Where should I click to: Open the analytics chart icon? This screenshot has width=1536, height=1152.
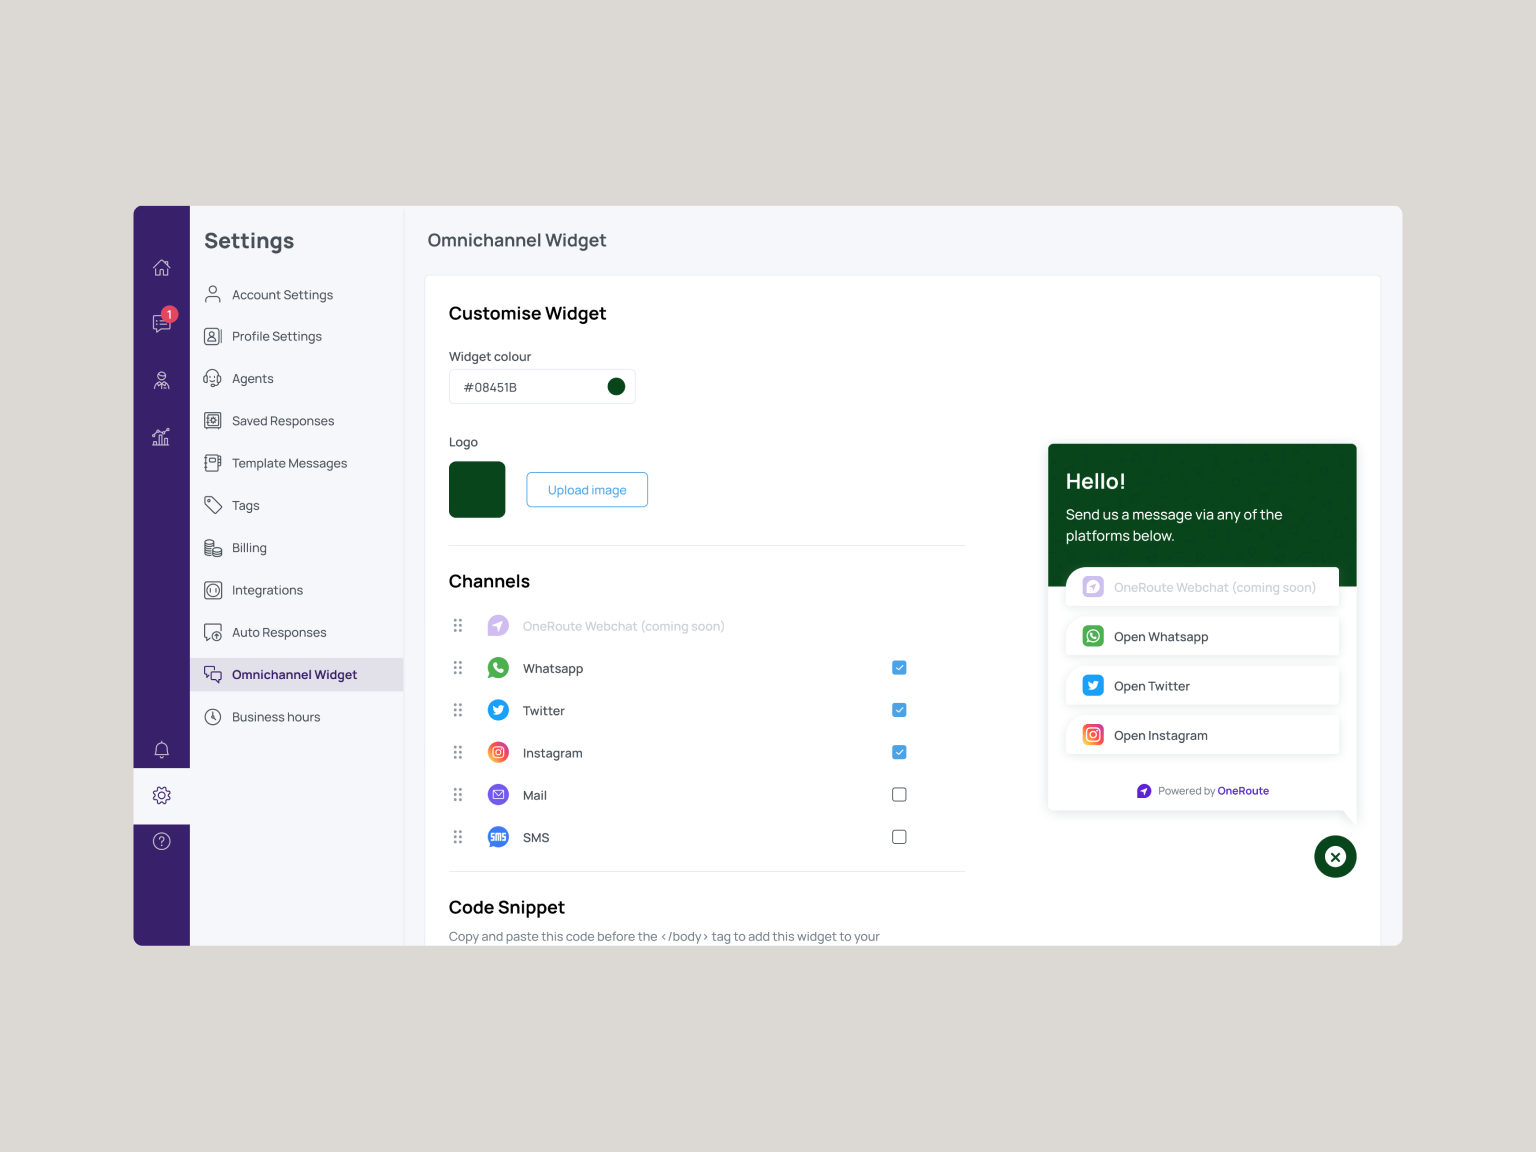pos(161,437)
